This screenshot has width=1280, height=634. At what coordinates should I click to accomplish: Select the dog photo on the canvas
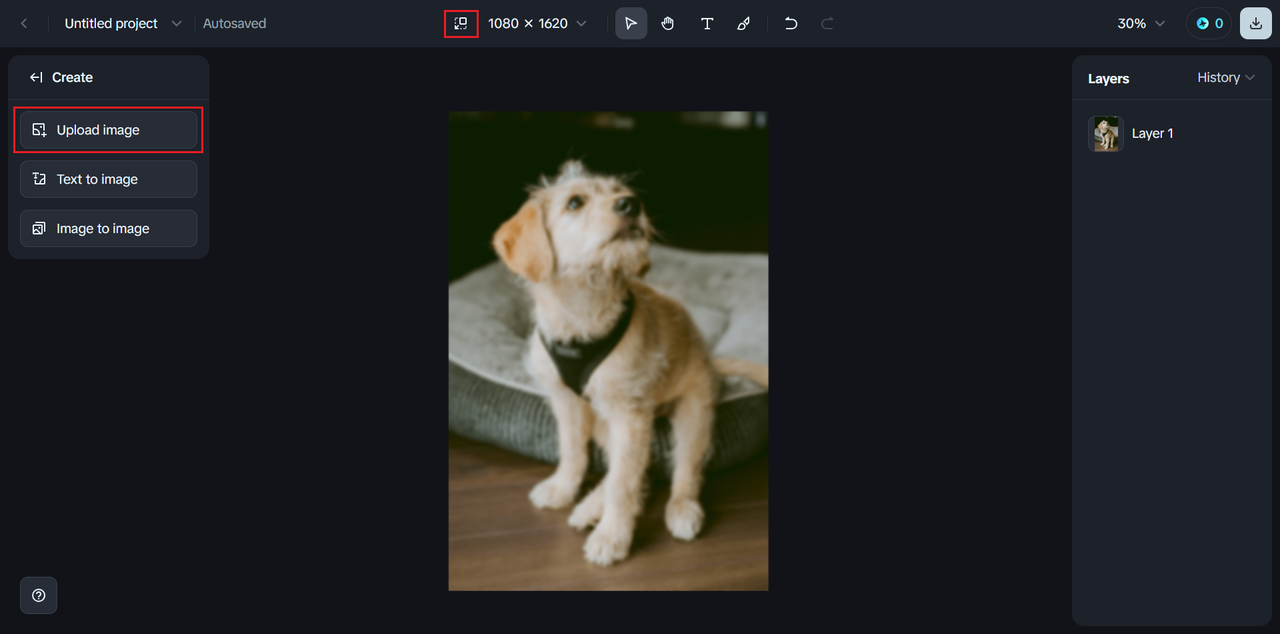click(608, 351)
